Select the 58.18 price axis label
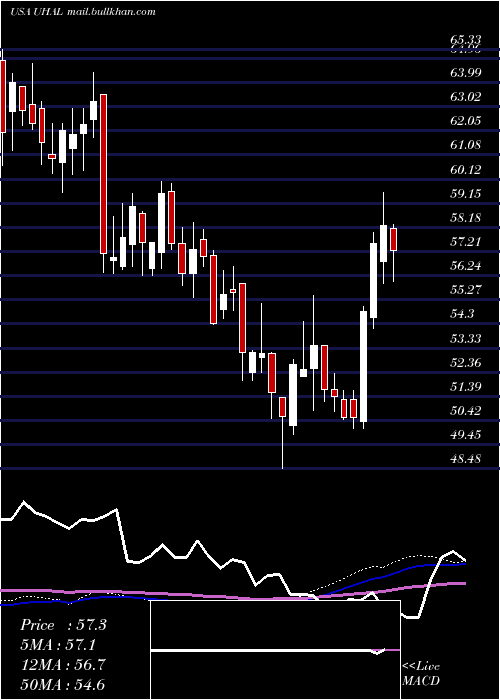500x700 pixels. click(x=466, y=218)
